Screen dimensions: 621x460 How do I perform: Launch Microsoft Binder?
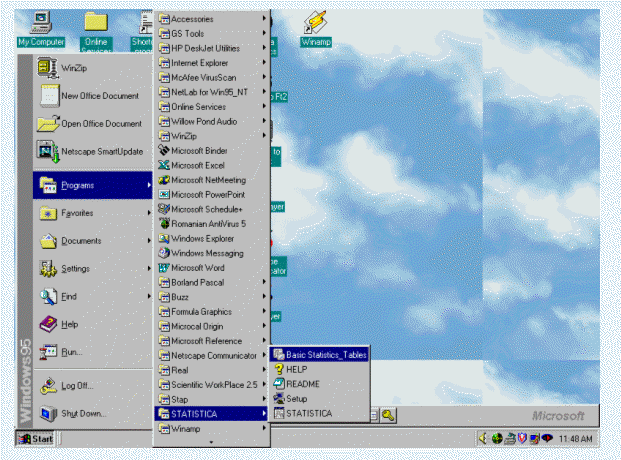(x=212, y=151)
